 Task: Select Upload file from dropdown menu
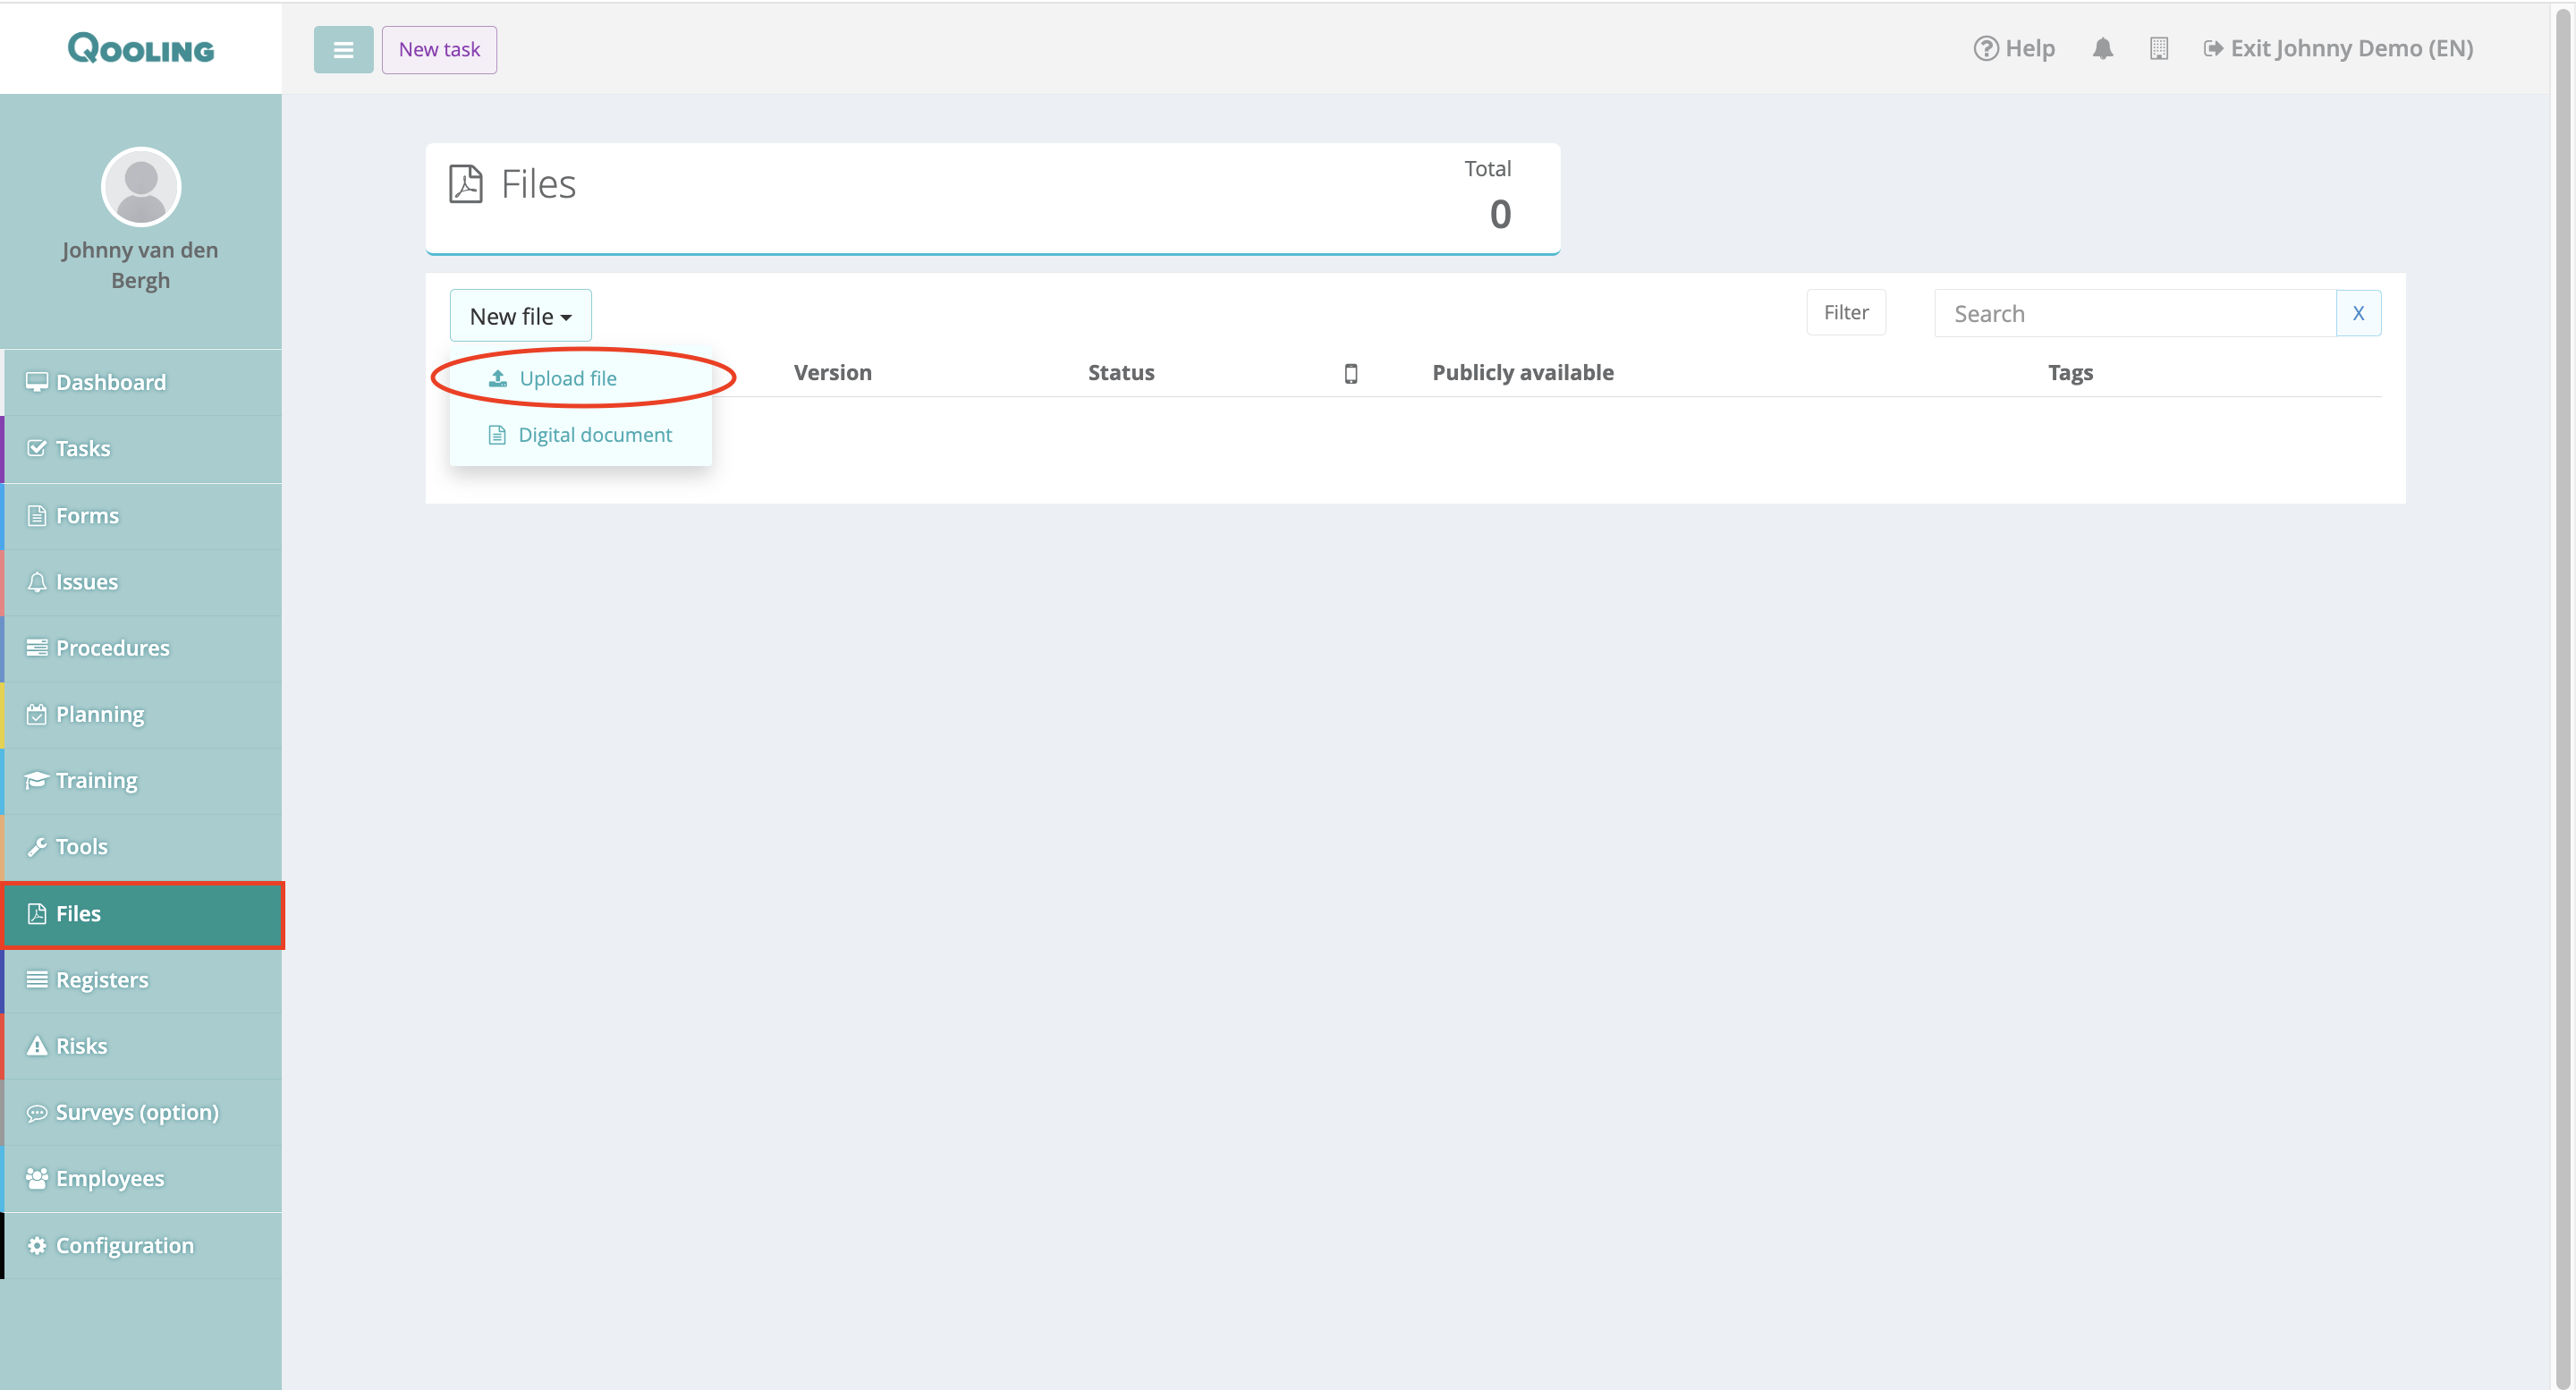click(x=567, y=378)
